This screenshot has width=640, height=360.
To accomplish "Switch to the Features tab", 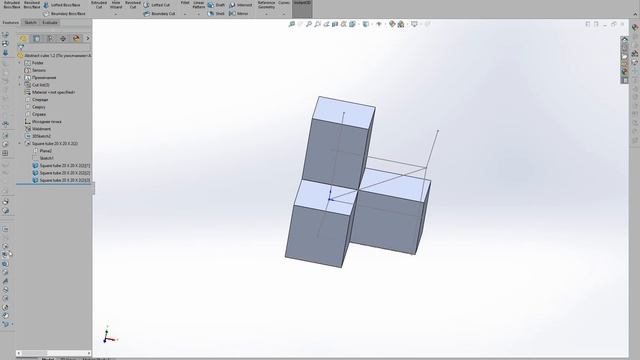I will pyautogui.click(x=11, y=22).
